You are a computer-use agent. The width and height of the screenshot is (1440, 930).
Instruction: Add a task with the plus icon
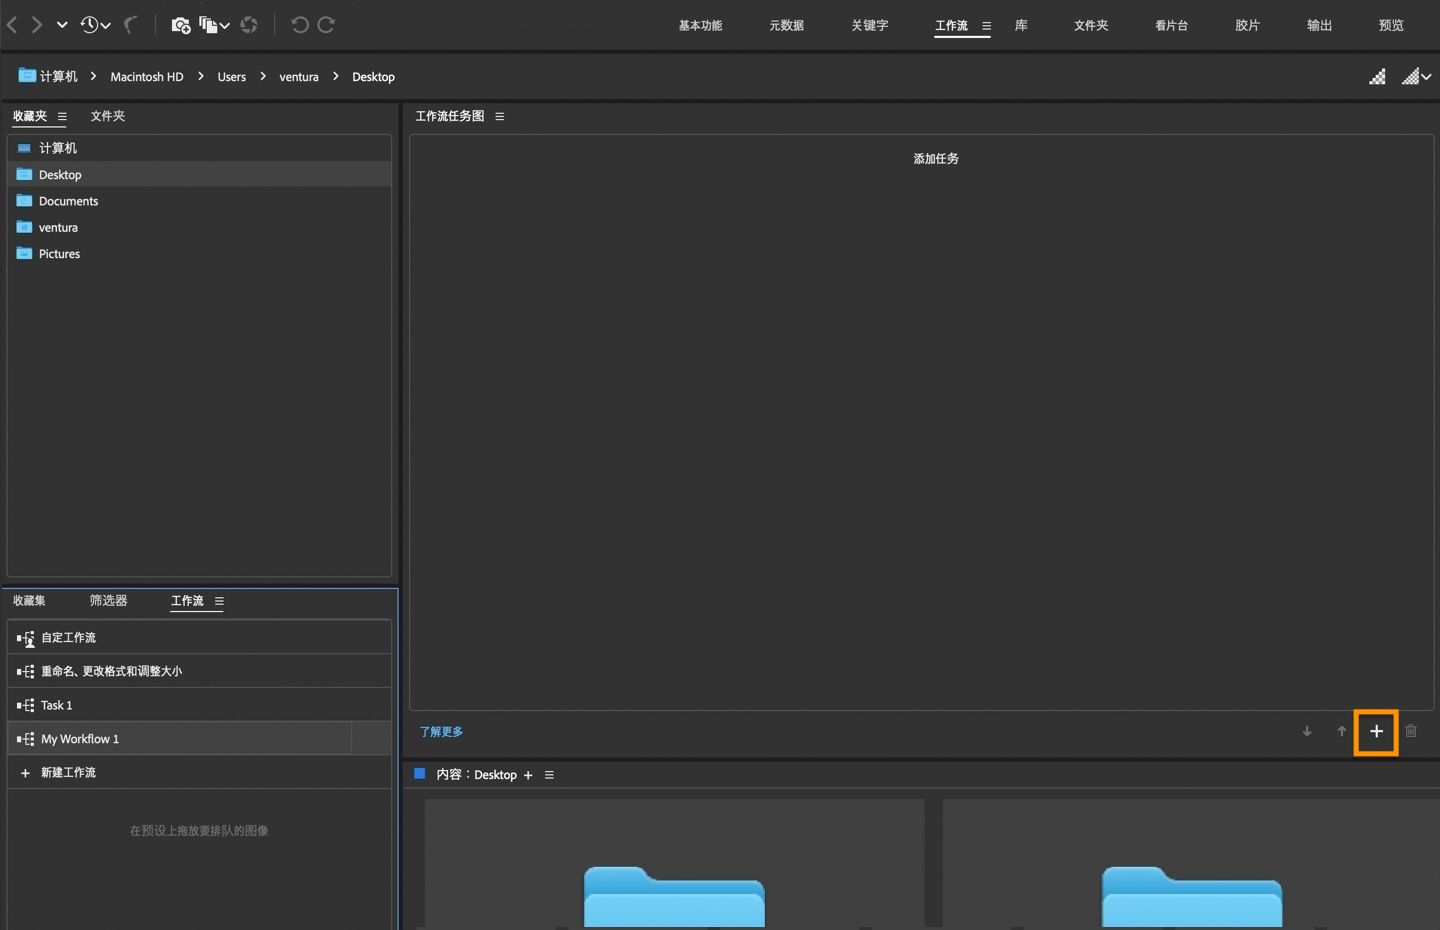click(1376, 731)
